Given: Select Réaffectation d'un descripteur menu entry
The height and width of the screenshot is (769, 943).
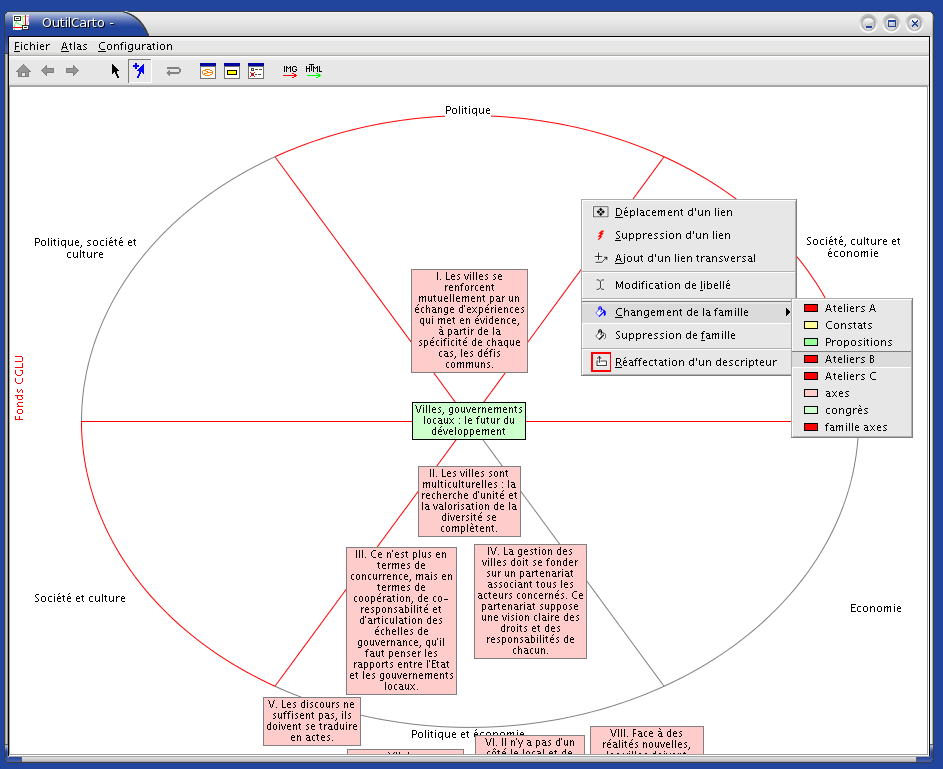Looking at the screenshot, I should pos(695,362).
